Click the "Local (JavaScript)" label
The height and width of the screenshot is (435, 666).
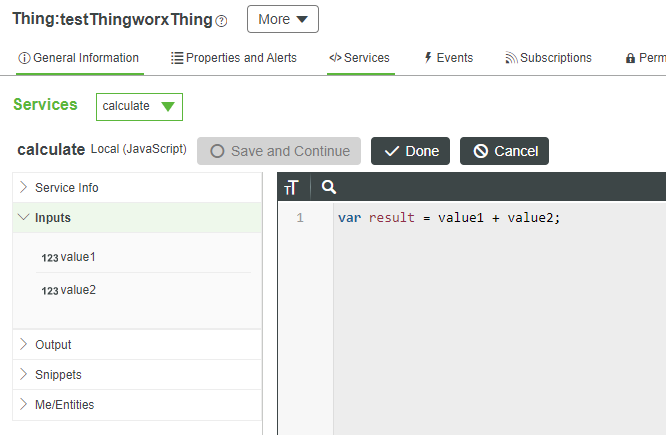coord(139,149)
